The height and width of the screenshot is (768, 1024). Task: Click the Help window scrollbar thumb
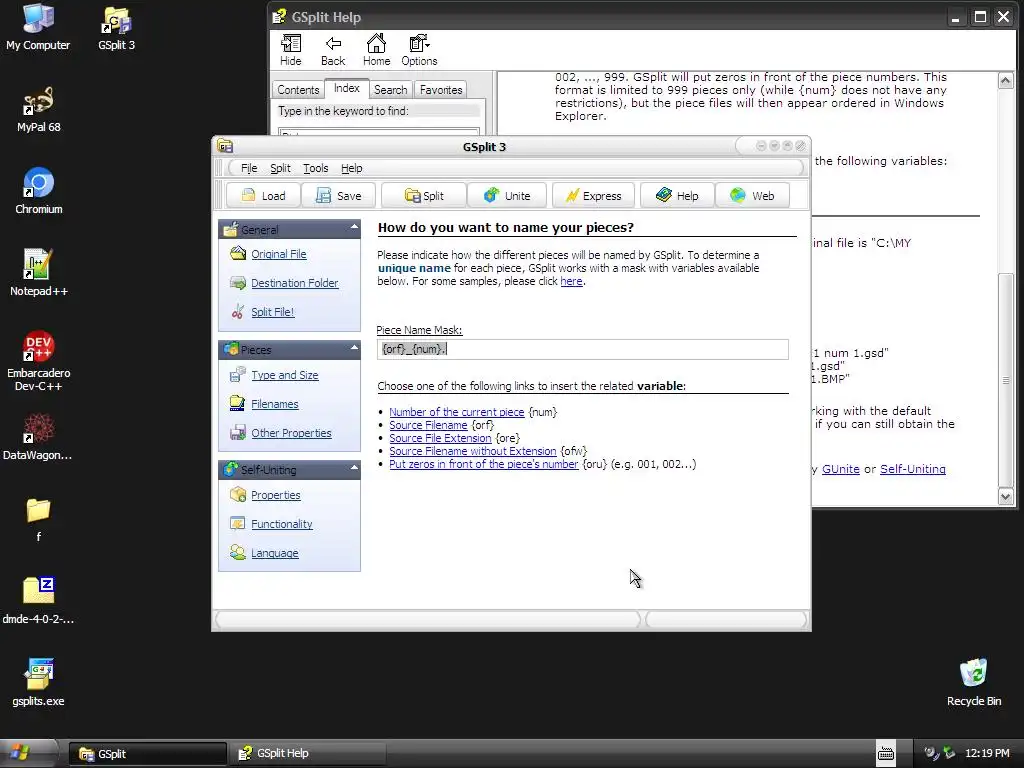click(x=1006, y=380)
